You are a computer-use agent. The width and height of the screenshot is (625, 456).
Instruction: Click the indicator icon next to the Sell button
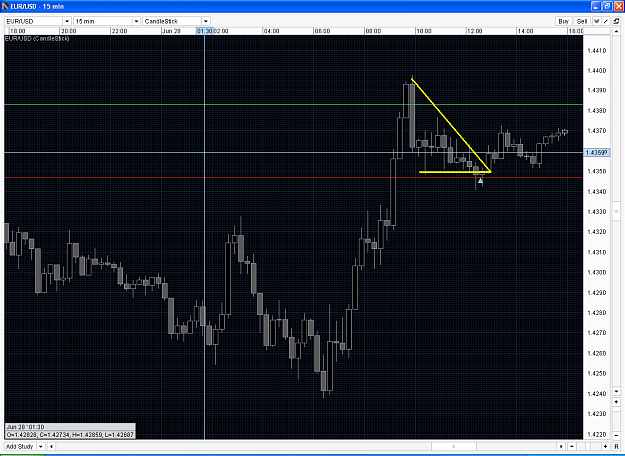[597, 21]
